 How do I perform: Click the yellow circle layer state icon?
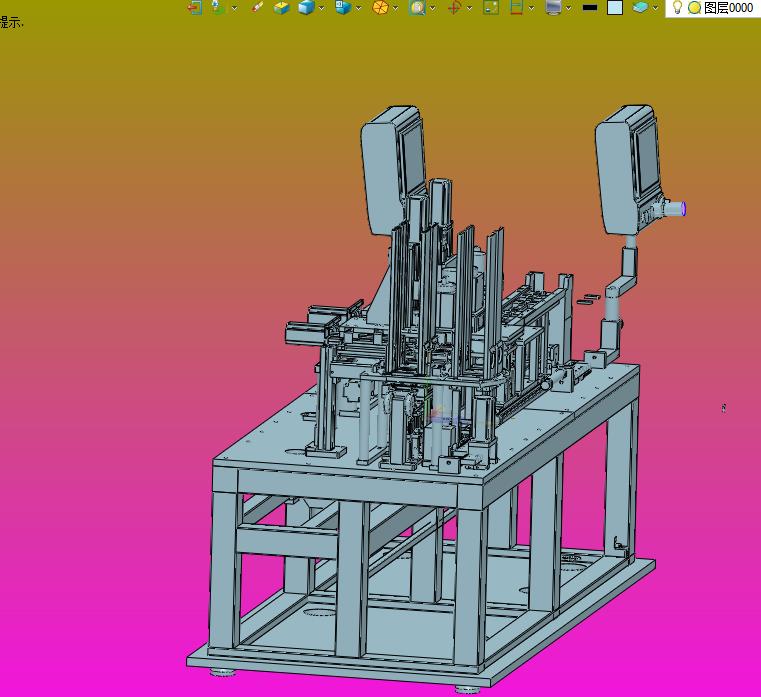(x=695, y=8)
